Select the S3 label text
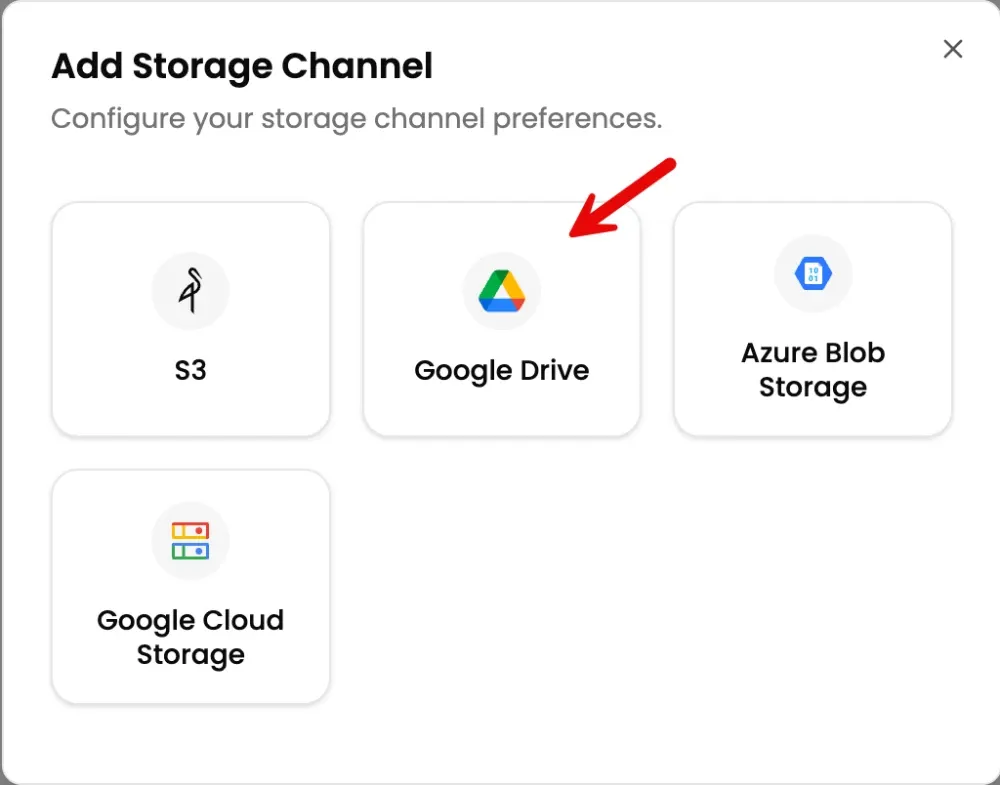The height and width of the screenshot is (785, 1000). (x=191, y=370)
